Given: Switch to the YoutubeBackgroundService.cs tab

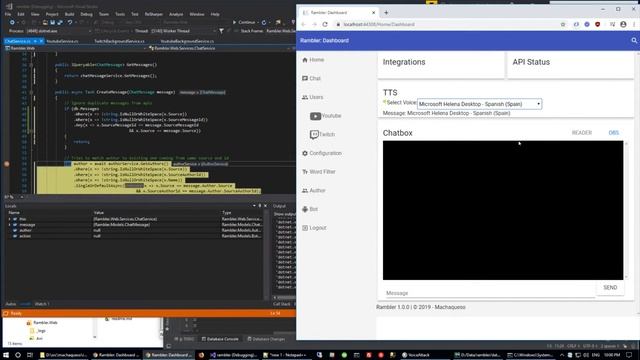Looking at the screenshot, I should click(187, 41).
